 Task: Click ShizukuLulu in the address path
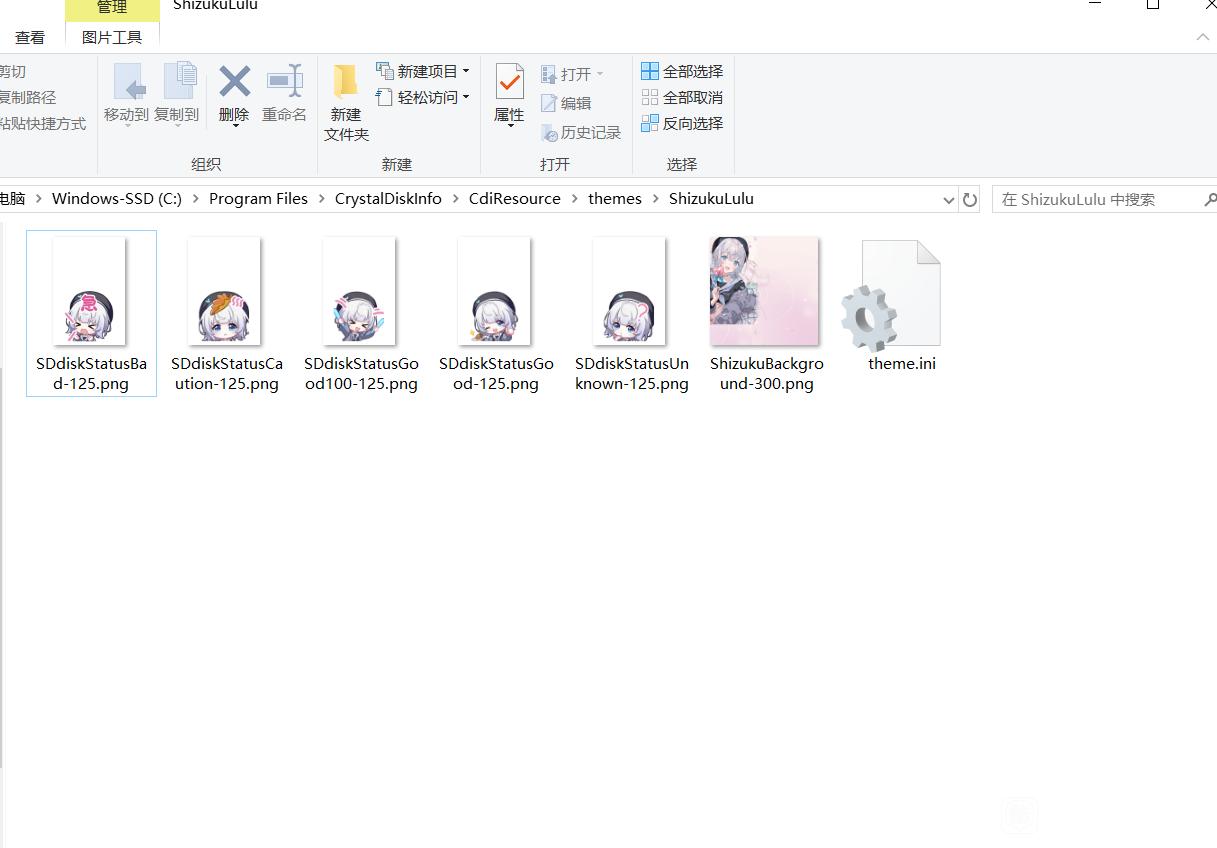pyautogui.click(x=711, y=198)
